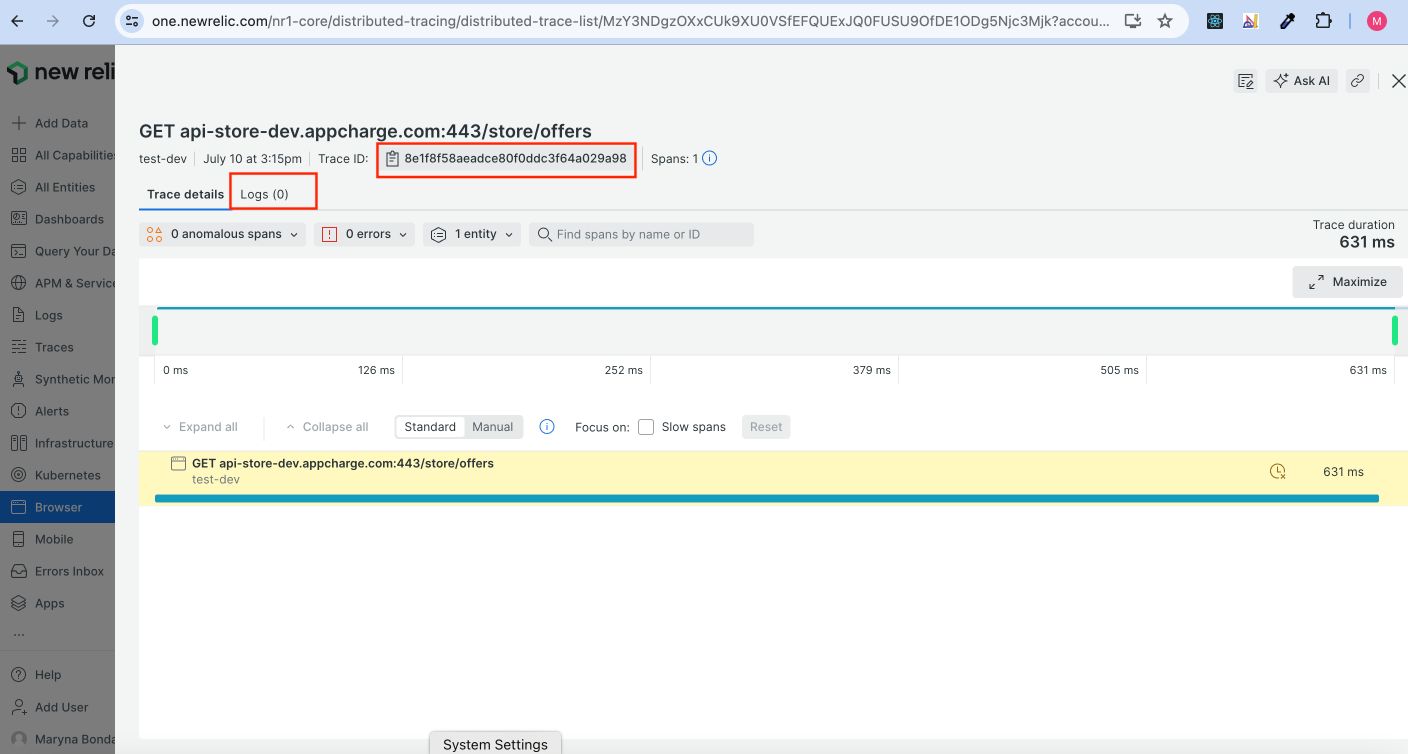The image size is (1408, 754).
Task: Switch to the Logs (0) tab
Action: click(x=265, y=194)
